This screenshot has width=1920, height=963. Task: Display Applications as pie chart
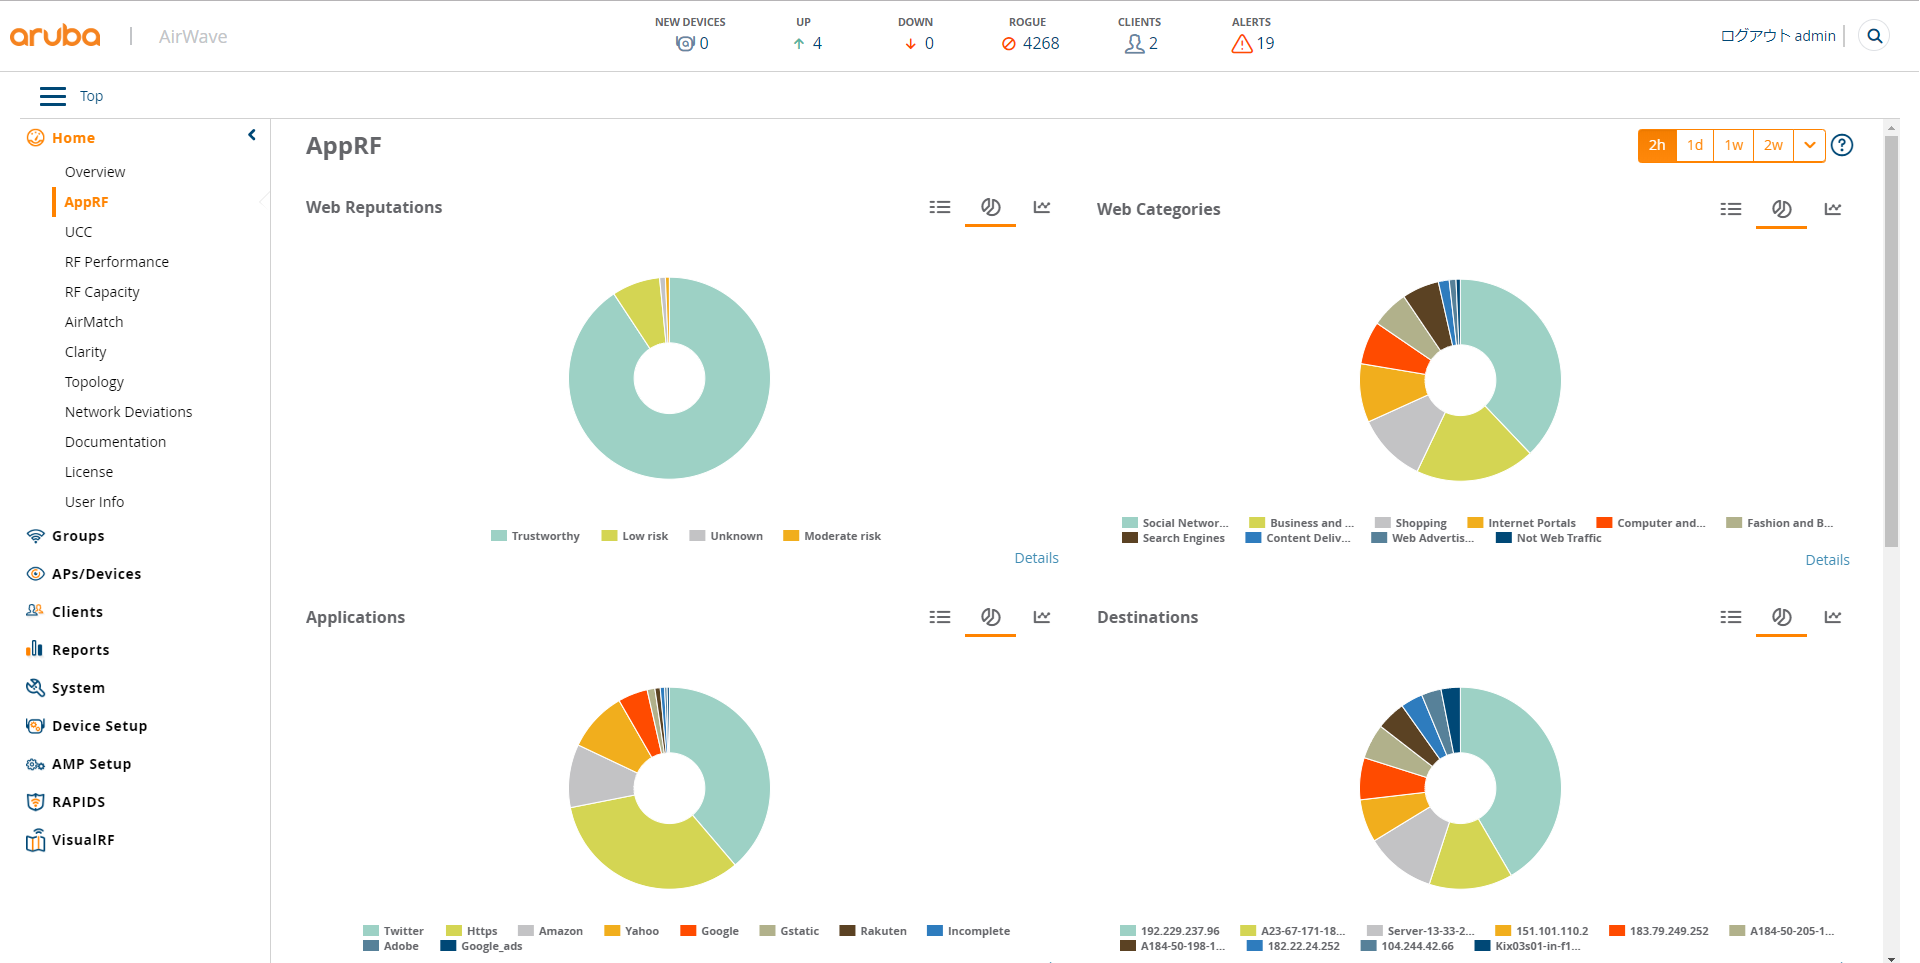990,617
